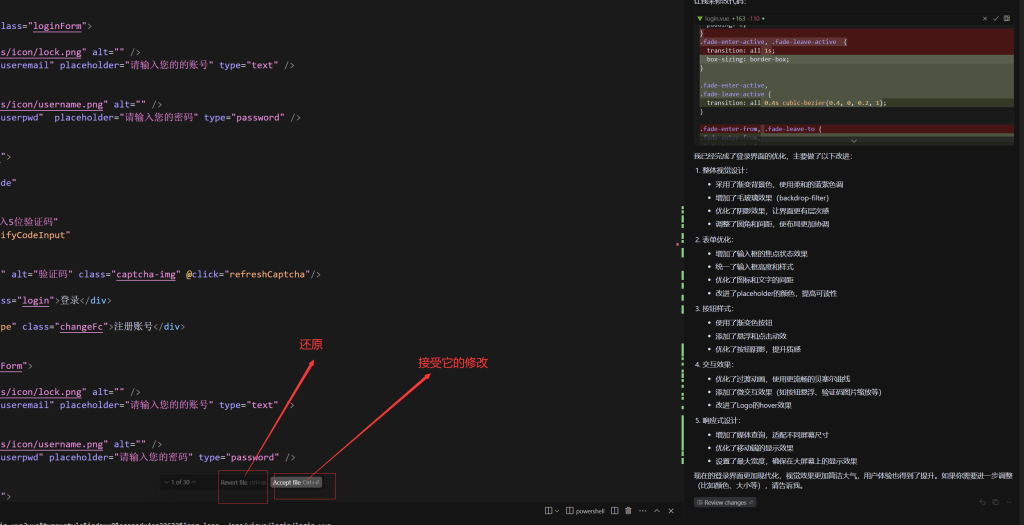Click the captcha-img class name in code

click(x=146, y=274)
